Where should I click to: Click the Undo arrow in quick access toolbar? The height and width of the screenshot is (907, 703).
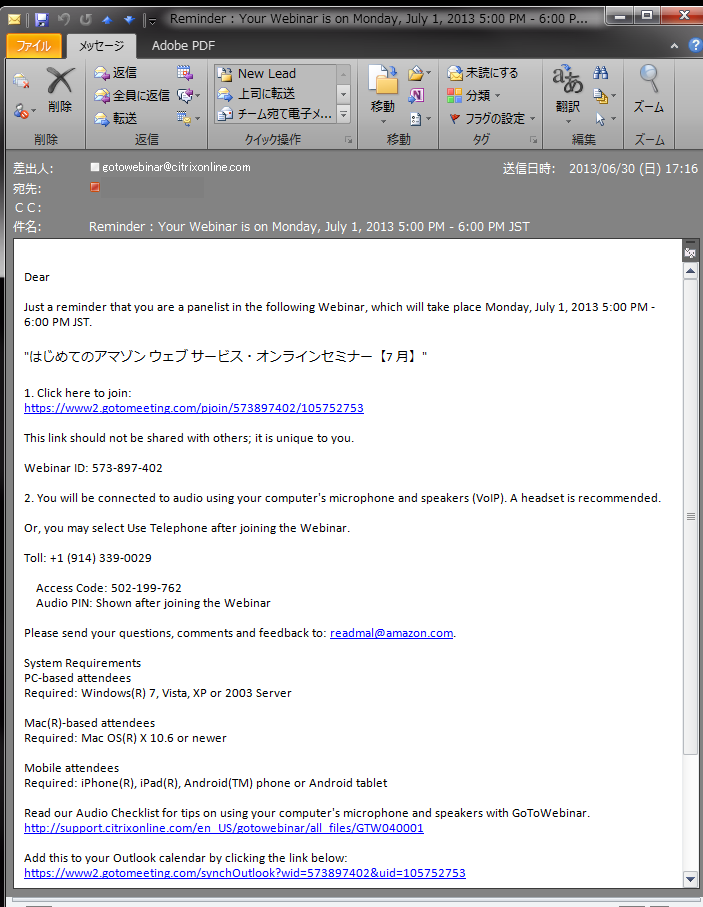pyautogui.click(x=64, y=20)
